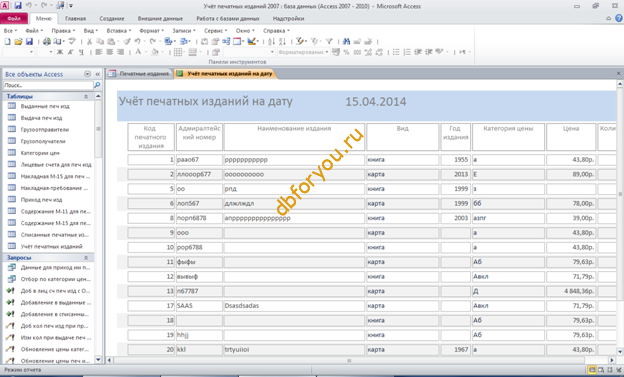Apply italic with the К icon
This screenshot has height=377, width=624.
pyautogui.click(x=70, y=52)
